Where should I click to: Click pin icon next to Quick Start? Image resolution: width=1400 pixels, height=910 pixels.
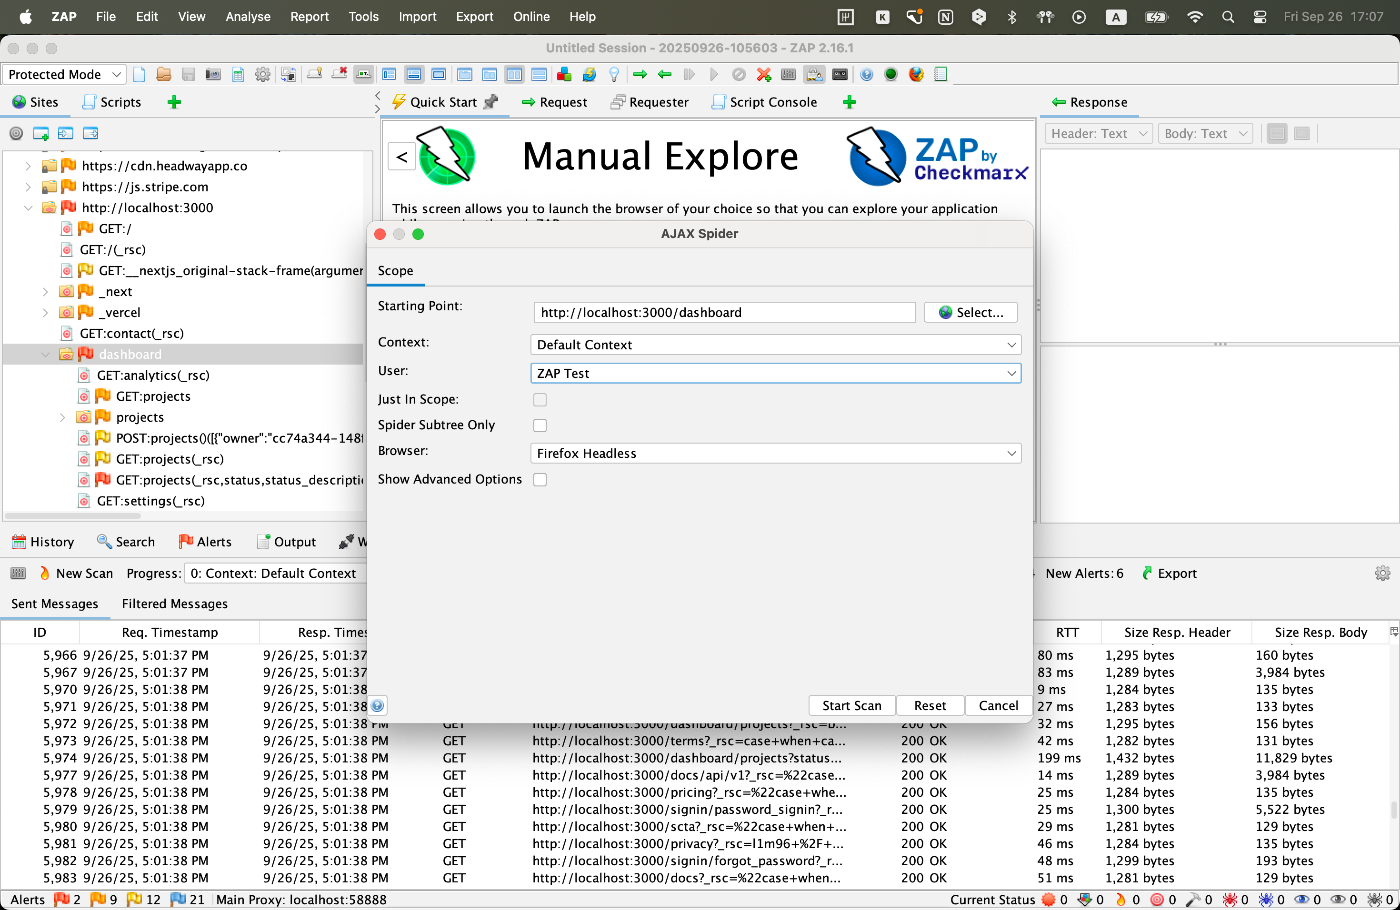click(x=490, y=102)
